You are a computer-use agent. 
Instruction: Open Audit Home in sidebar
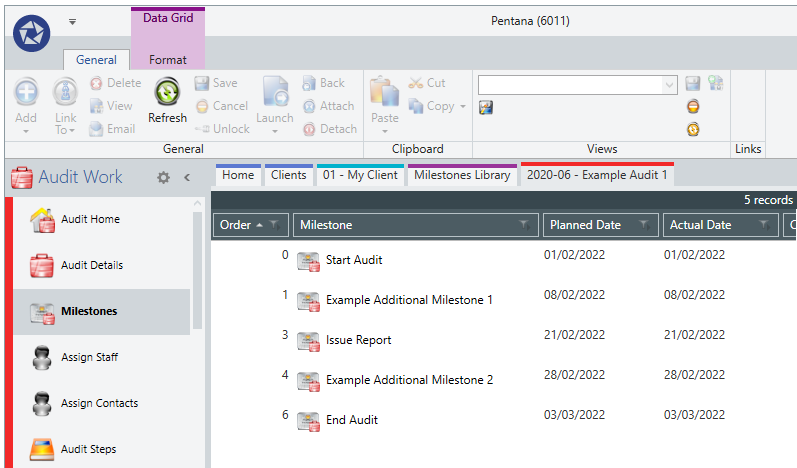pos(102,220)
